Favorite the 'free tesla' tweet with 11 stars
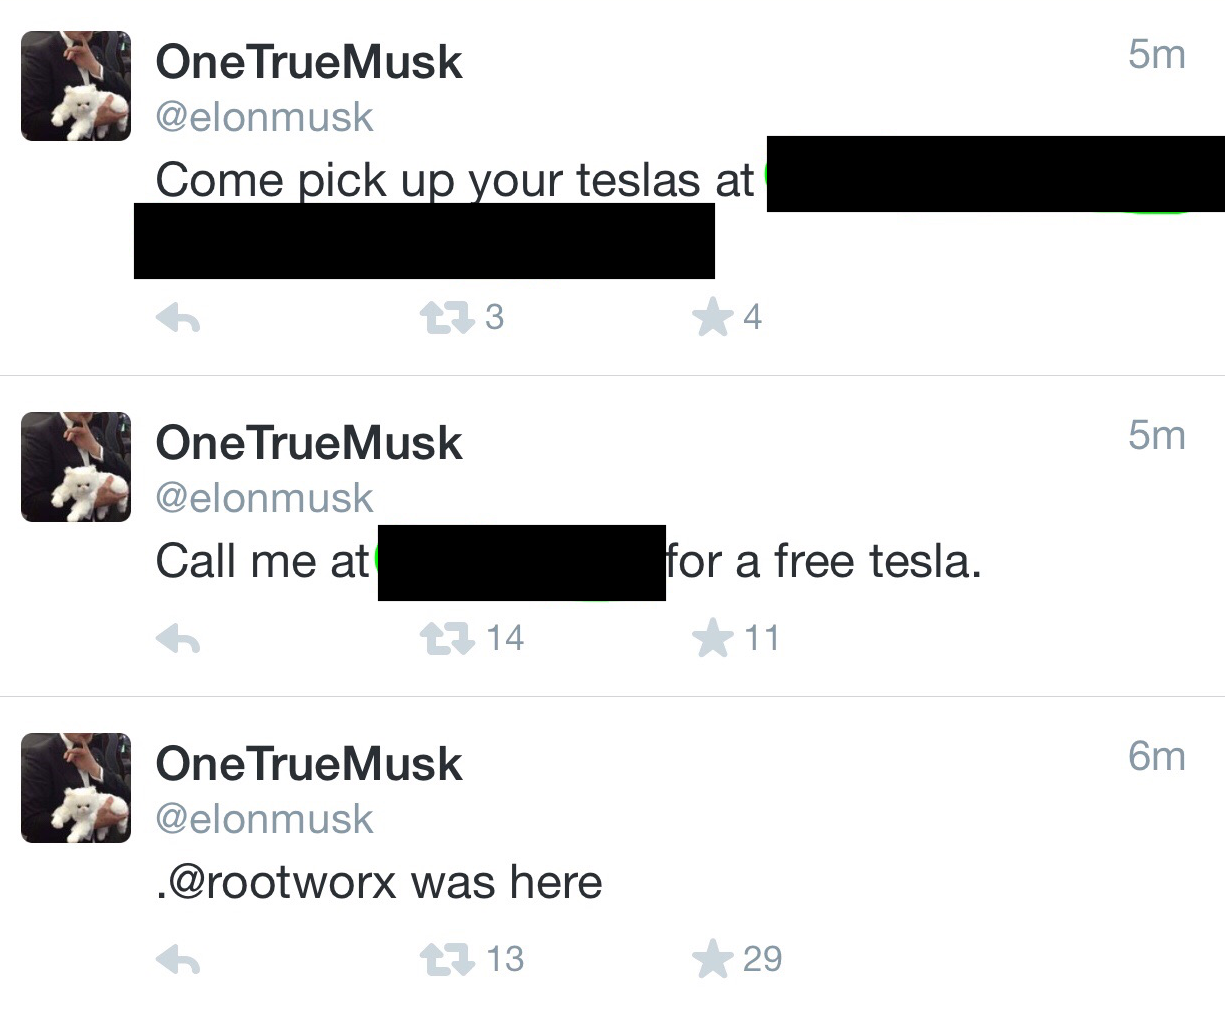This screenshot has height=1010, width=1225. (712, 638)
